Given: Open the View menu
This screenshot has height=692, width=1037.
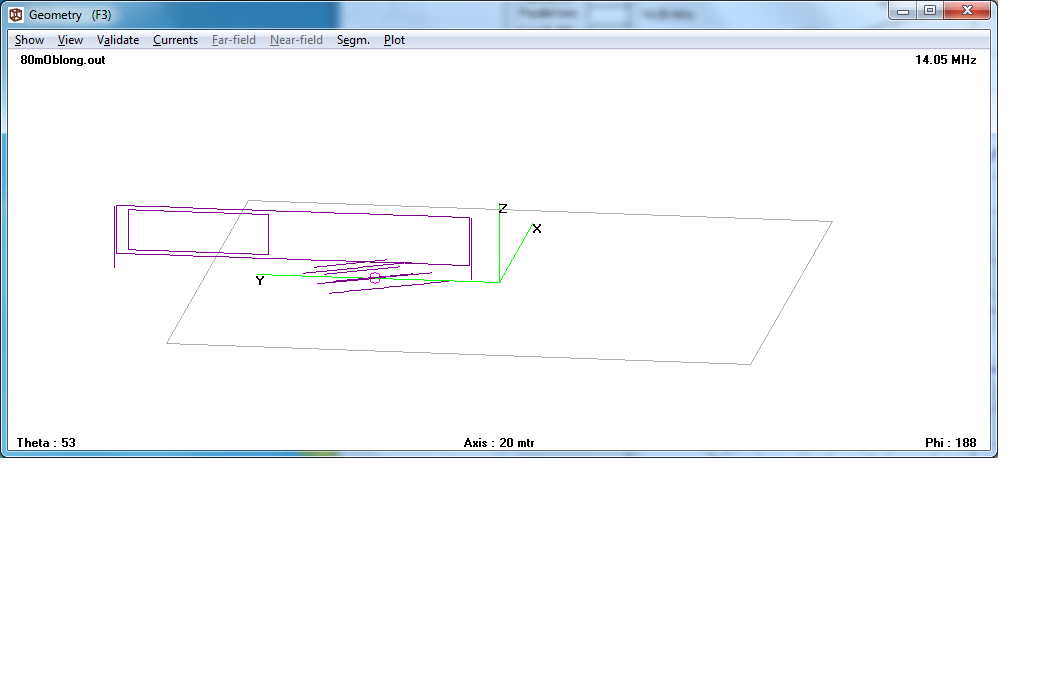Looking at the screenshot, I should (x=70, y=40).
